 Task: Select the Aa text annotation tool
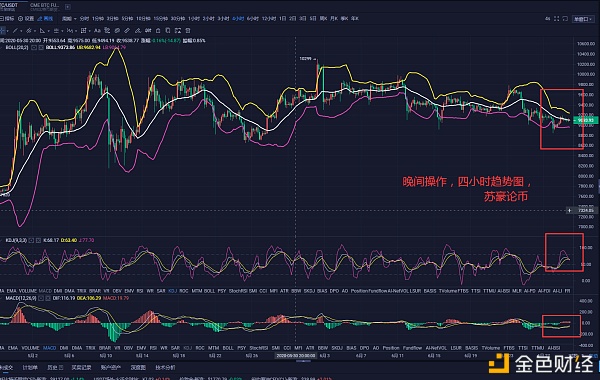(97, 31)
